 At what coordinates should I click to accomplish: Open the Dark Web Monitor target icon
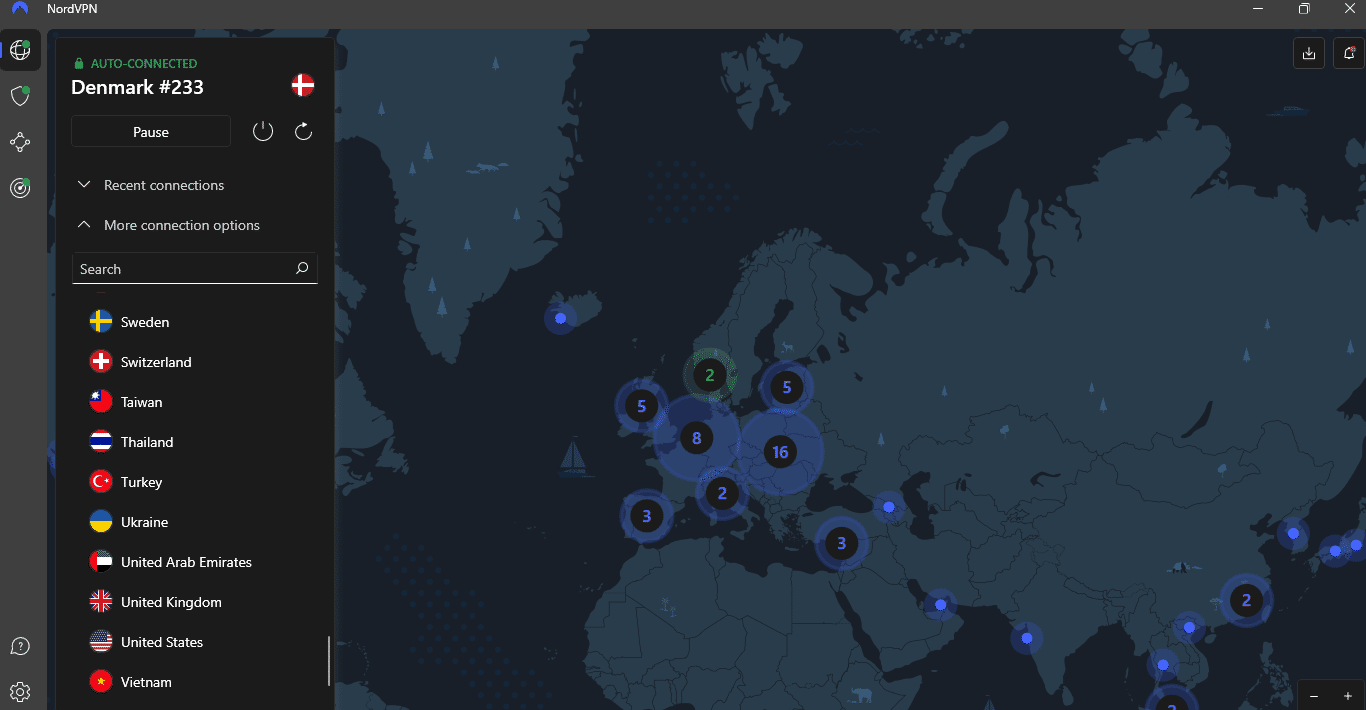20,187
